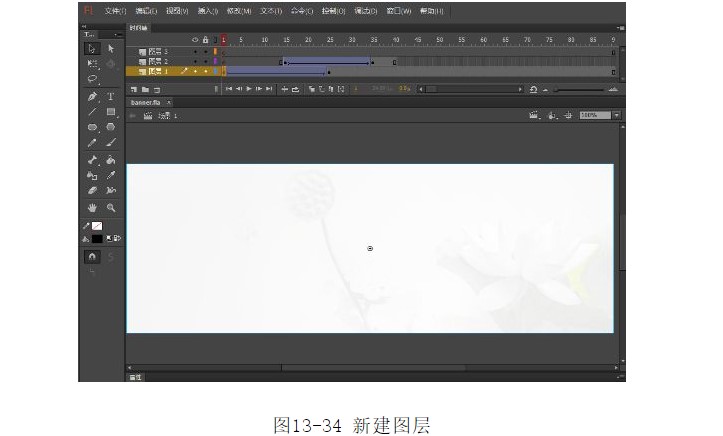The image size is (723, 436).
Task: Select the Text tool
Action: [111, 97]
